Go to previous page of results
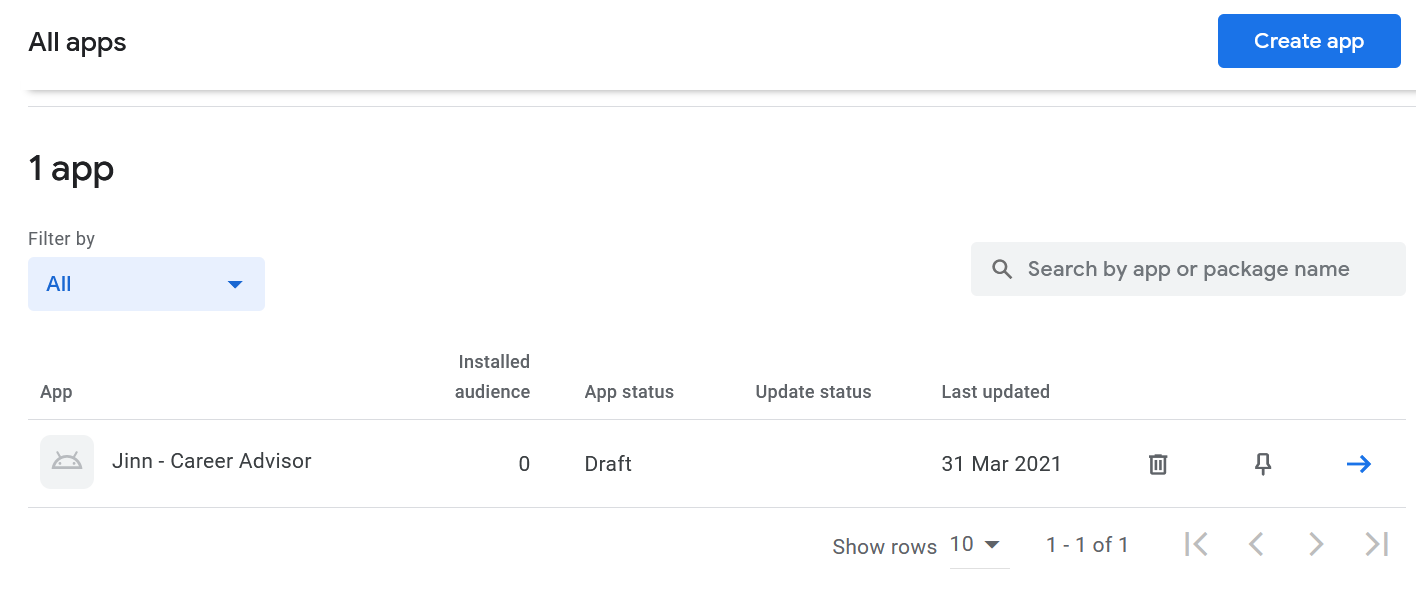 (1257, 544)
